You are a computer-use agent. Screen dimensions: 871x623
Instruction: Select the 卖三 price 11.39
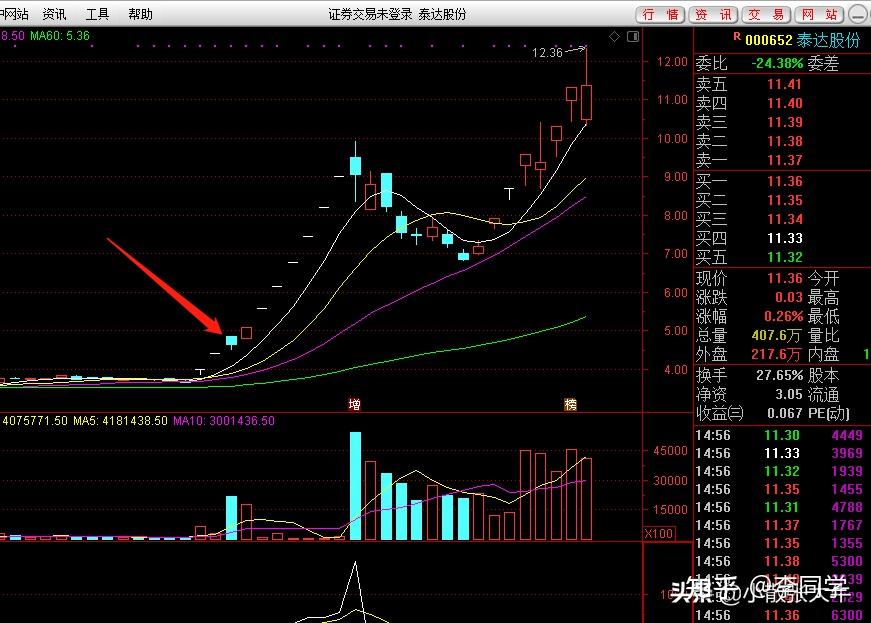784,122
